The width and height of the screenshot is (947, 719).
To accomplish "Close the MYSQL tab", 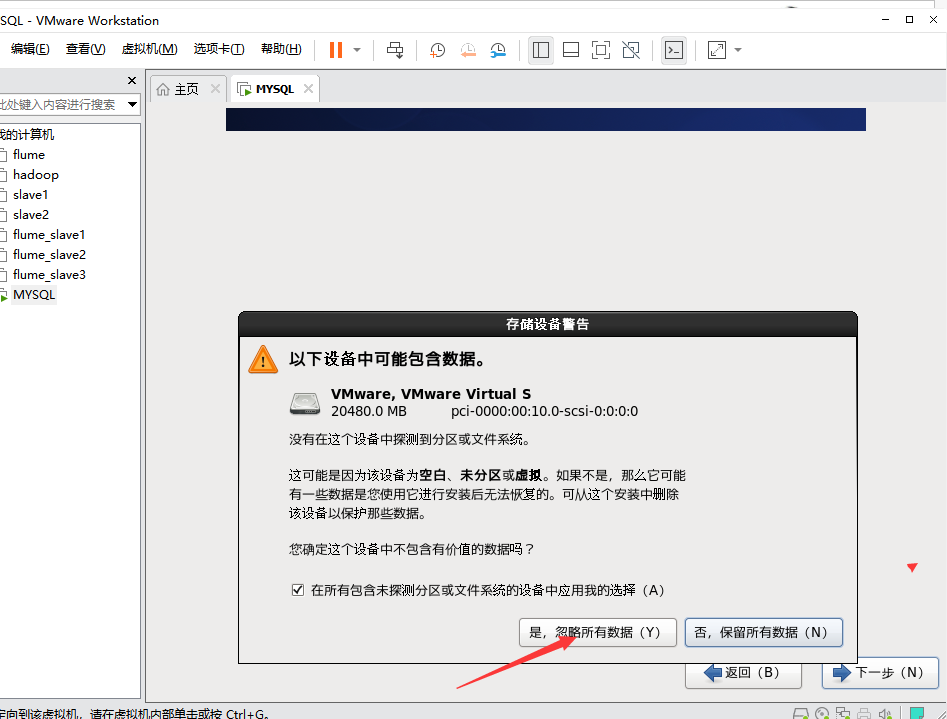I will (308, 89).
